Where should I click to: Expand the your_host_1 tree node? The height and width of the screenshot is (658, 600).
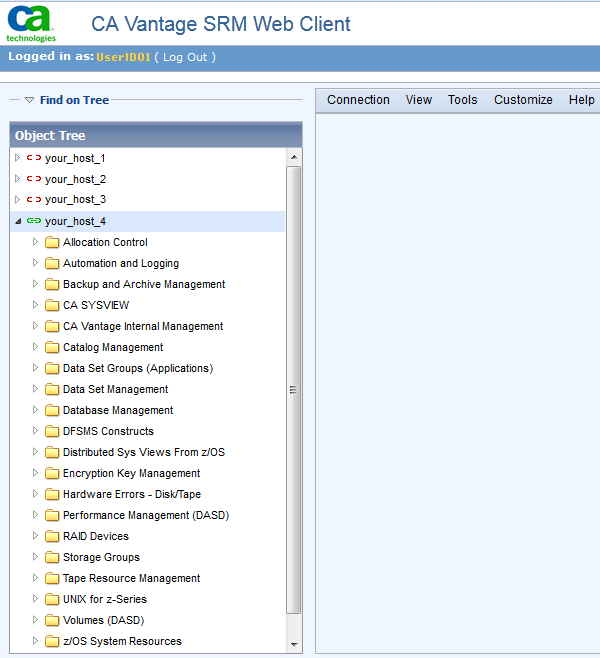pos(17,158)
